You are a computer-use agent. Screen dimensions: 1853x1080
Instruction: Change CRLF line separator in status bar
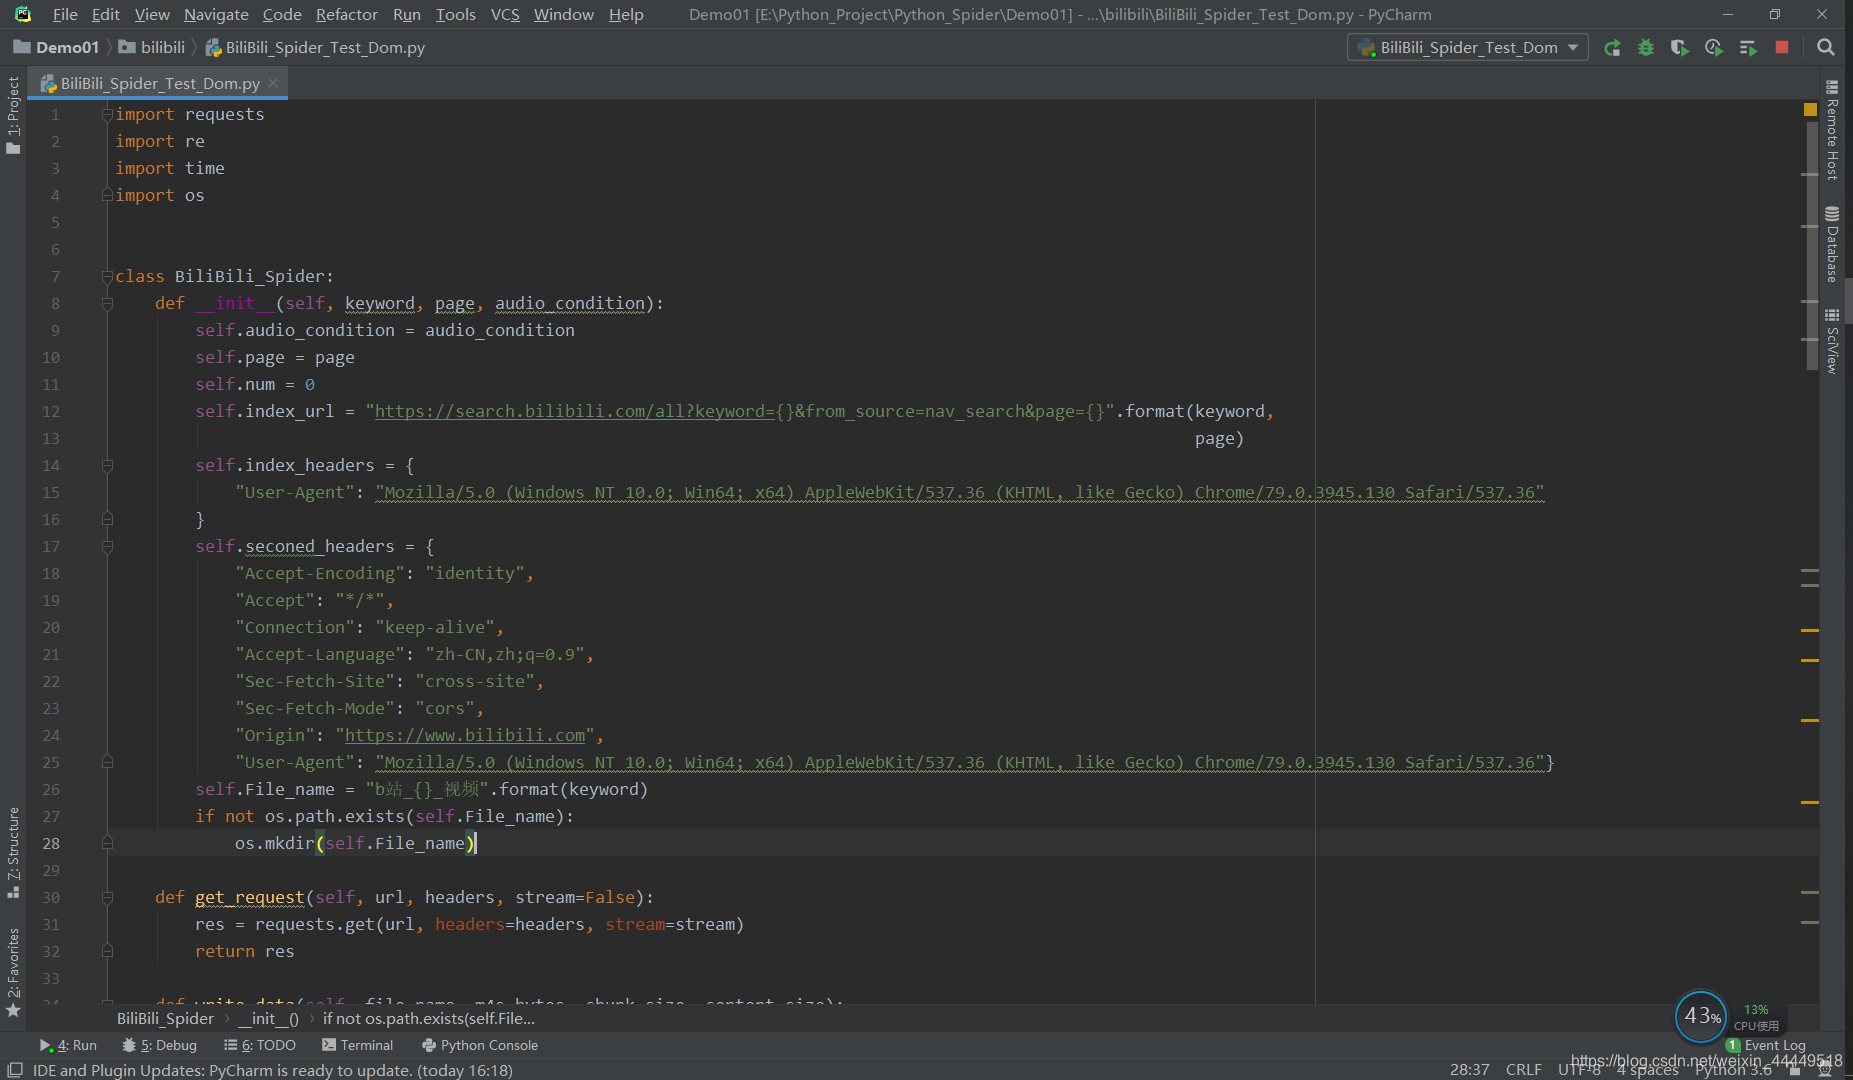click(x=1523, y=1070)
